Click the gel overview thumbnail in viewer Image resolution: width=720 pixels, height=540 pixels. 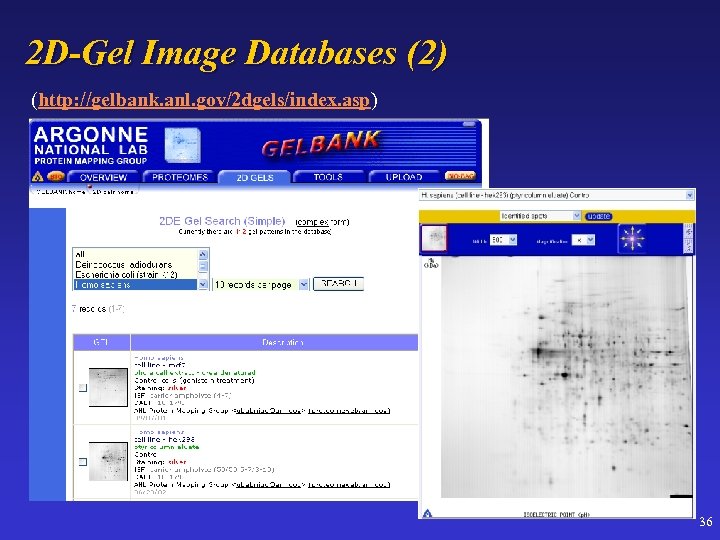[434, 238]
